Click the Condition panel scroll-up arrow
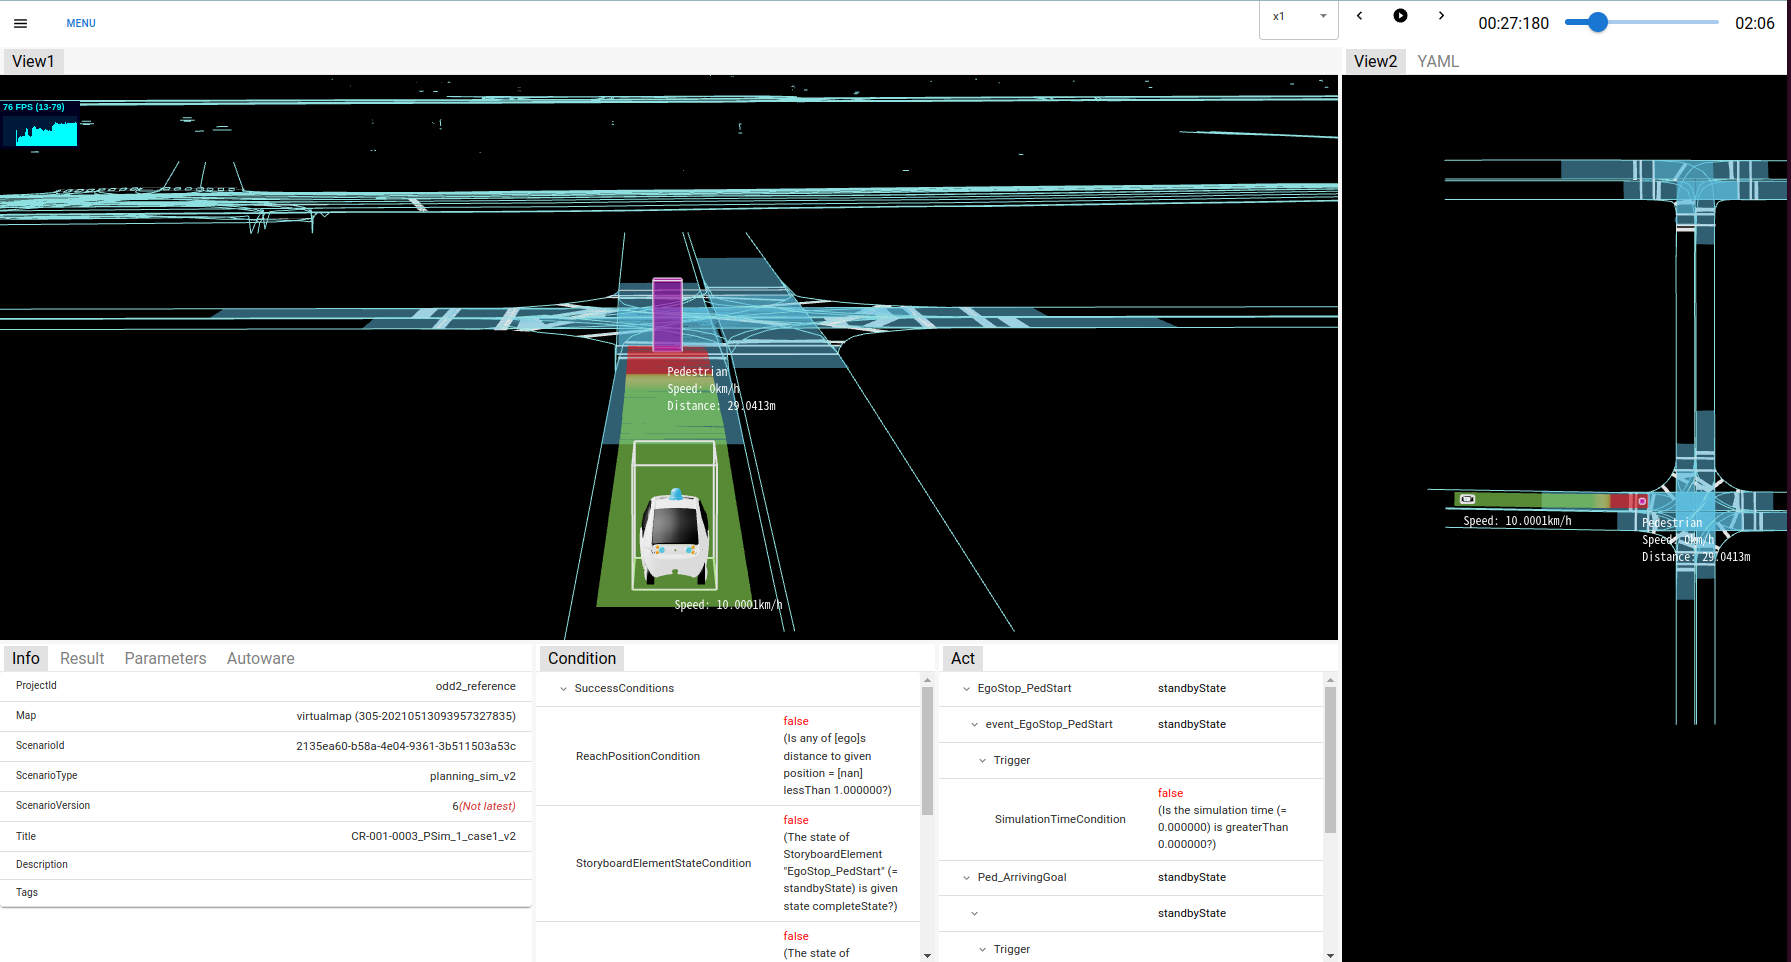The image size is (1791, 962). pos(927,680)
